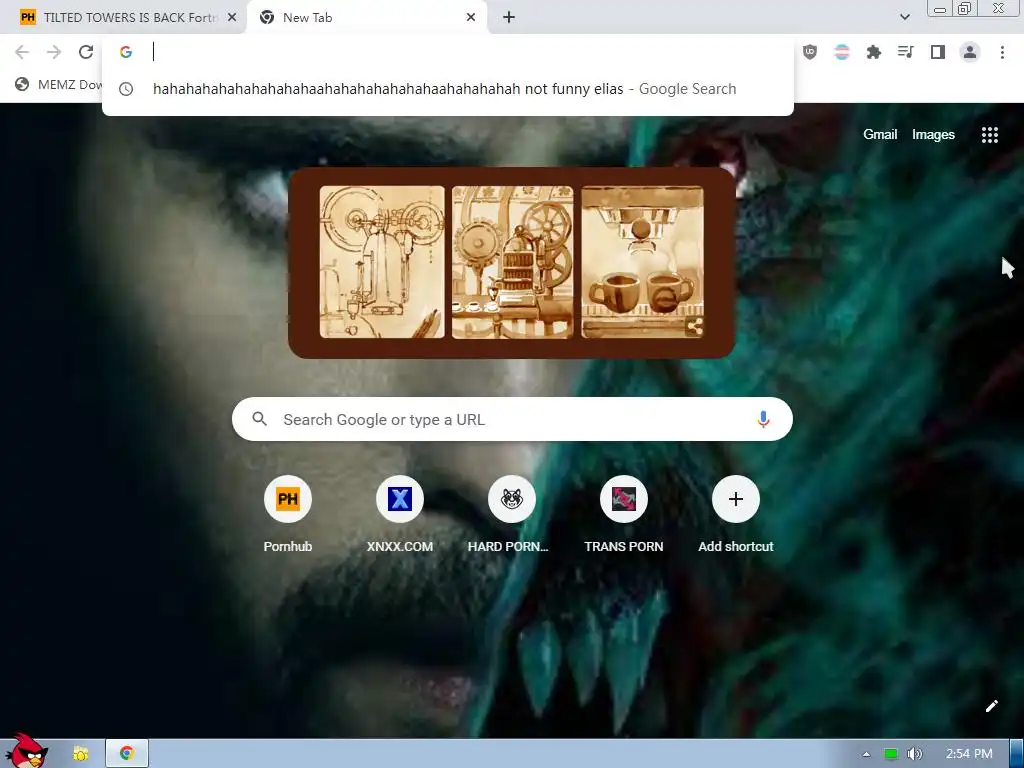
Task: Select Chrome in the taskbar
Action: [127, 754]
